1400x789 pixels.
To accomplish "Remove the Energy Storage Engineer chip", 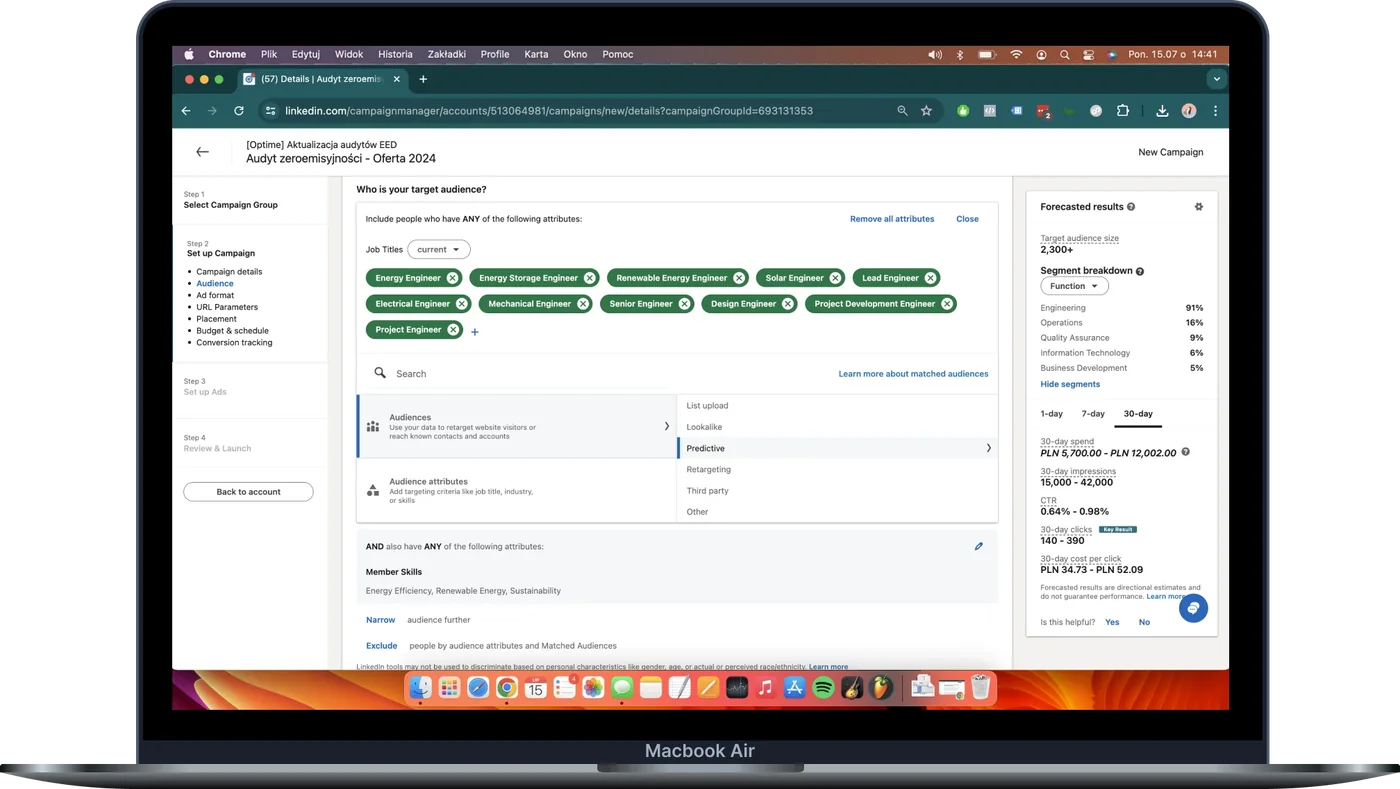I will click(x=589, y=278).
